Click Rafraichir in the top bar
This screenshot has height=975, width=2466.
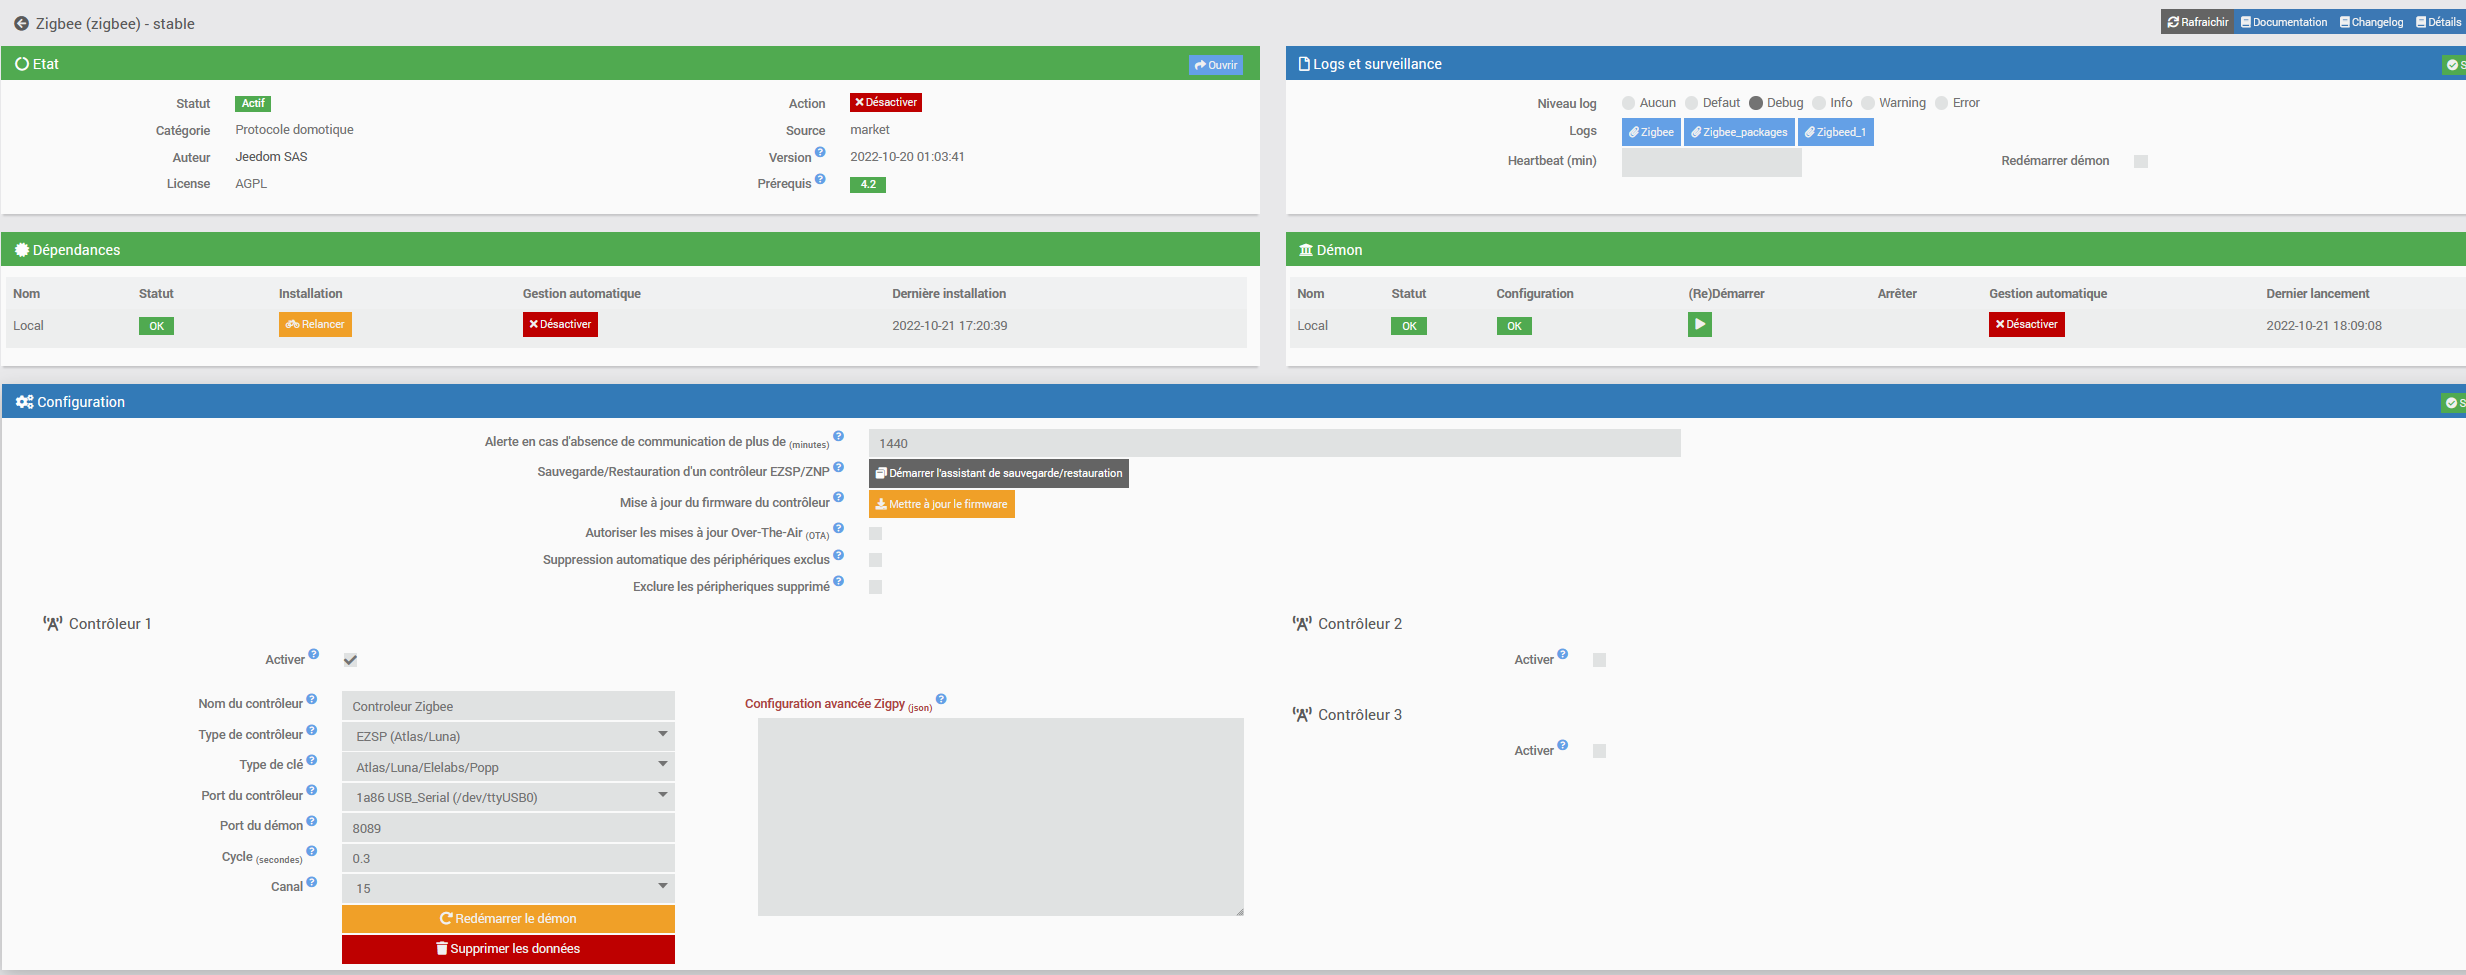tap(2198, 22)
